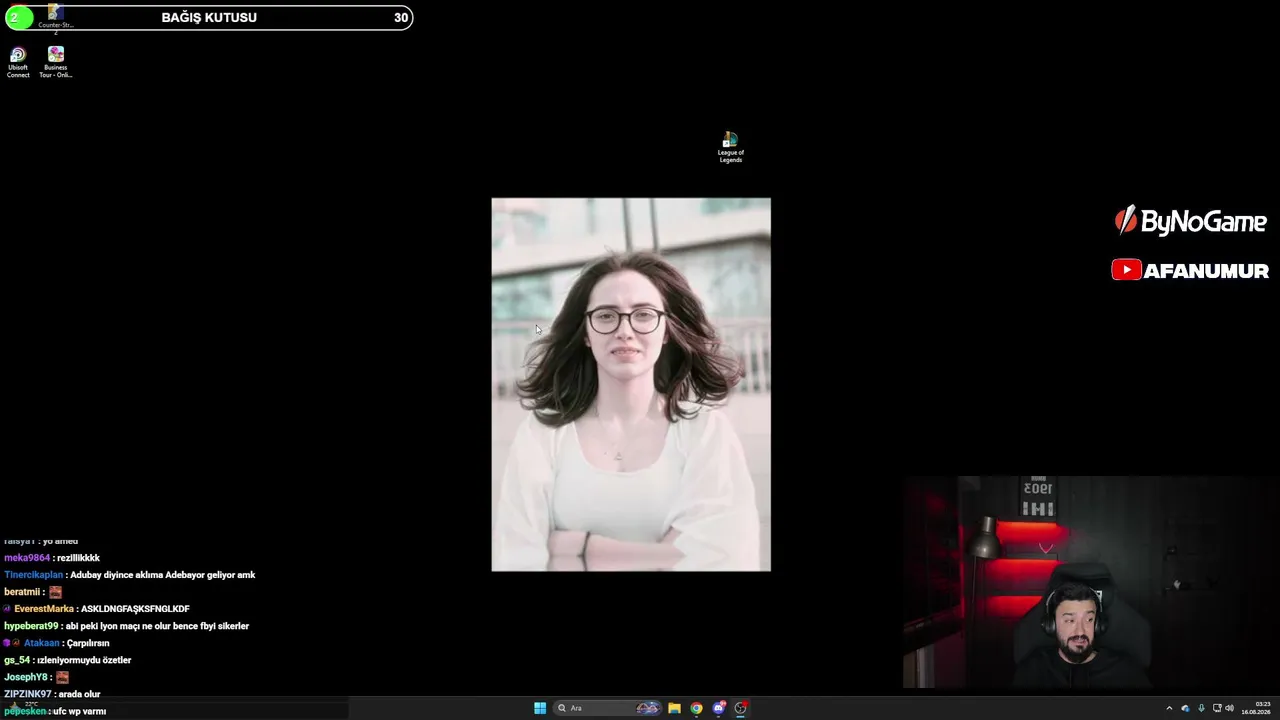Click the message 'Çarpılırsın'
The width and height of the screenshot is (1280, 720).
[x=88, y=643]
